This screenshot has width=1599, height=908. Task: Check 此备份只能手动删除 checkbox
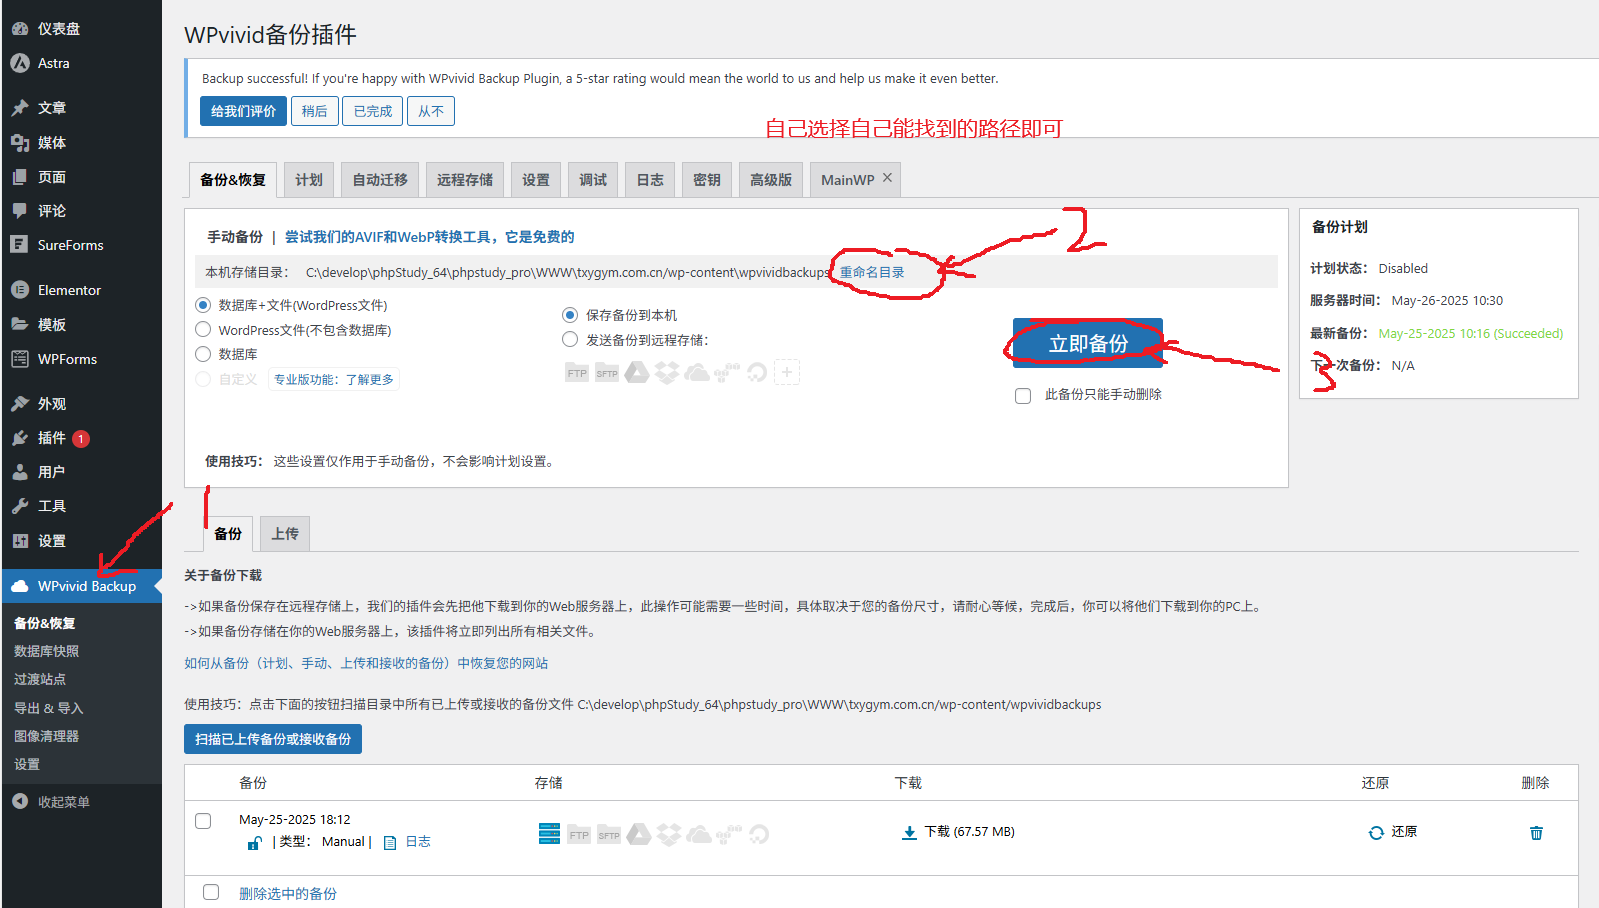[x=1023, y=396]
